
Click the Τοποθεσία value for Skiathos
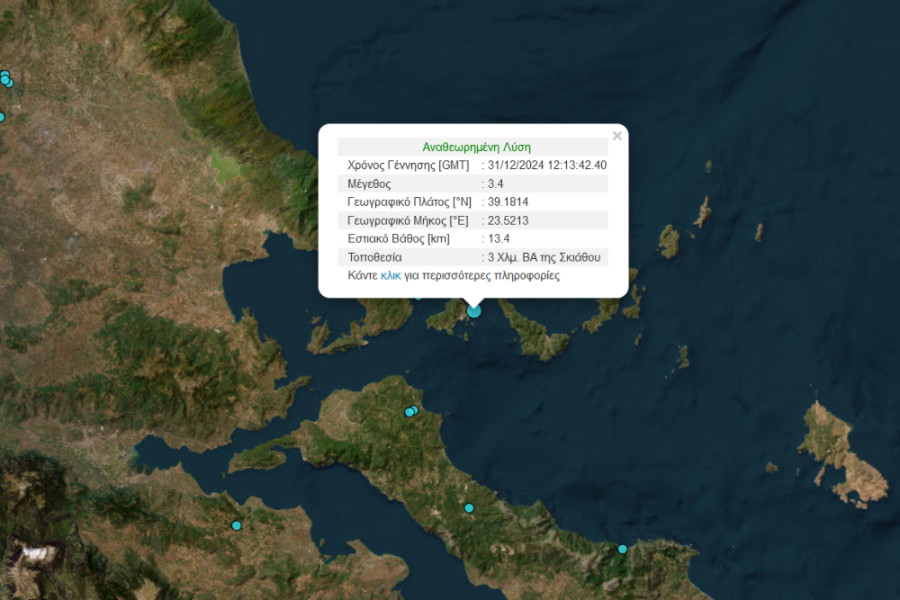540,257
